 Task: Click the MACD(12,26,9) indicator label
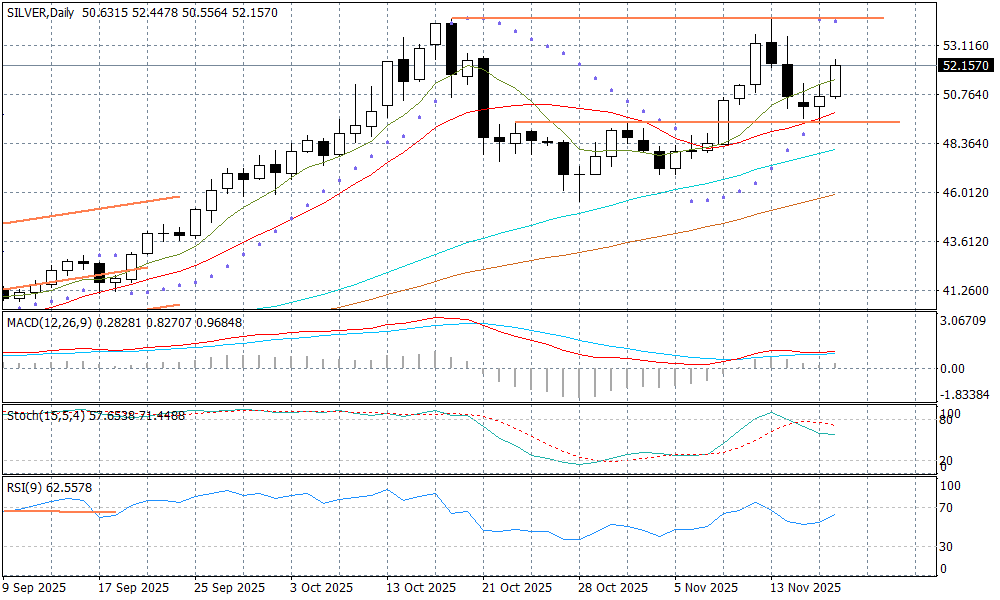(47, 321)
